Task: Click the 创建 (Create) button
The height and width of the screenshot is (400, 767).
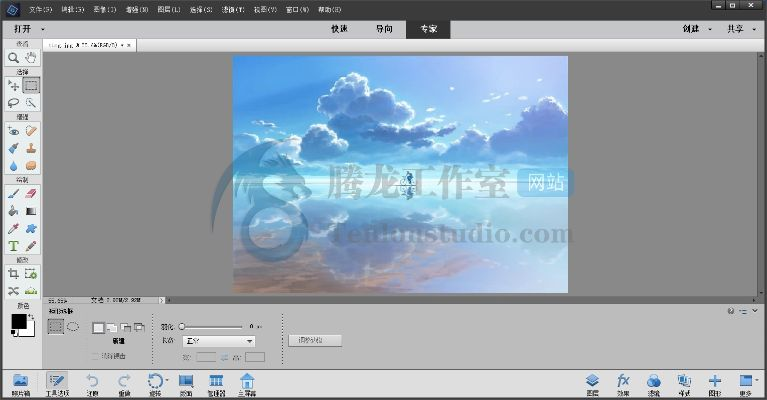Action: 694,29
